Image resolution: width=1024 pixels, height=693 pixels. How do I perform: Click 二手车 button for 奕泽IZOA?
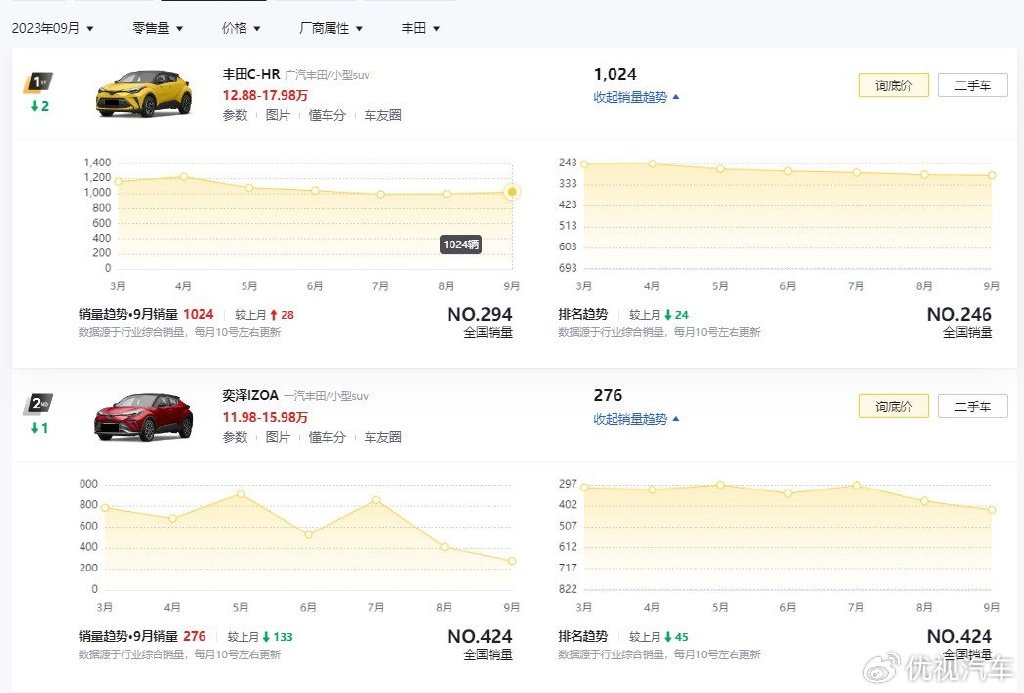point(972,406)
